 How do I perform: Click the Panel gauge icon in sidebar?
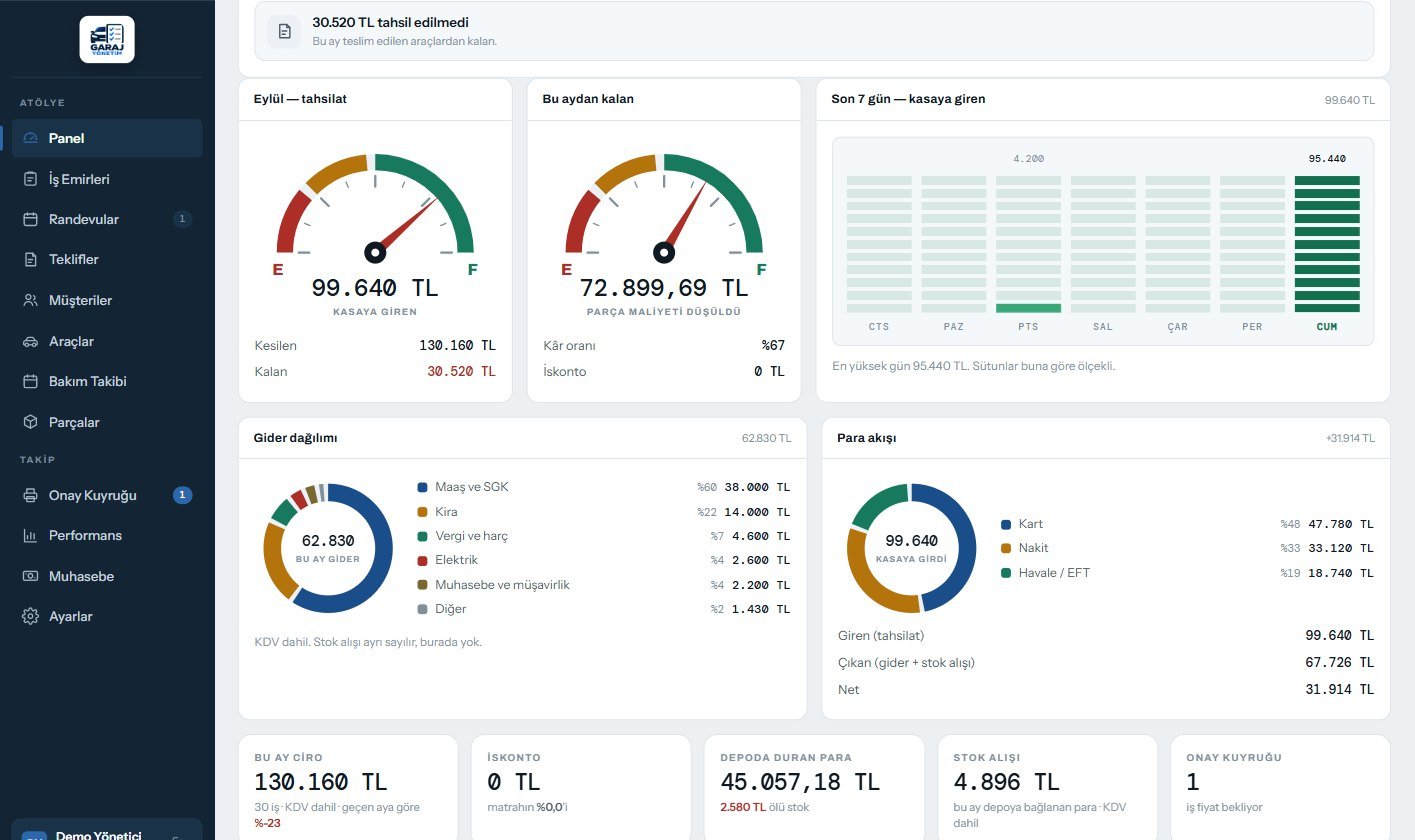(30, 138)
